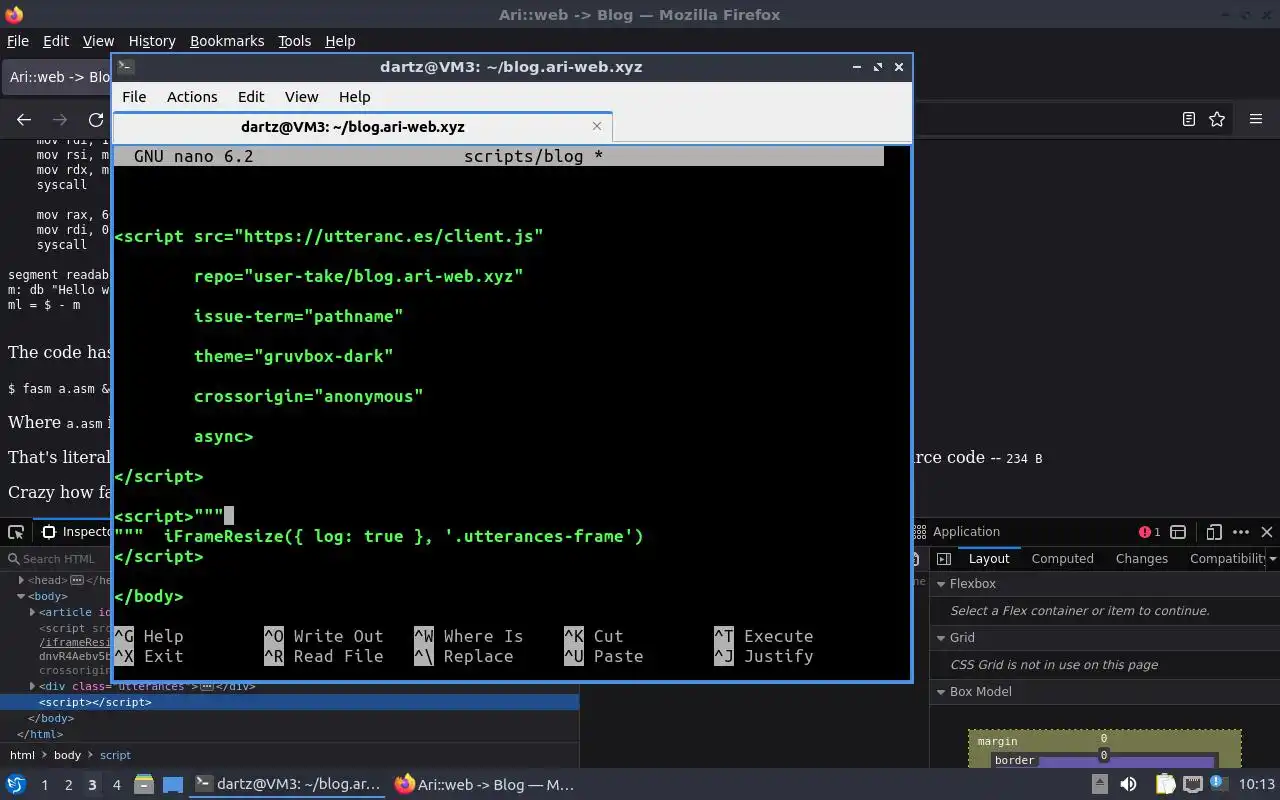The height and width of the screenshot is (800, 1280).
Task: Switch to the Layout sidebar tab
Action: (x=989, y=559)
